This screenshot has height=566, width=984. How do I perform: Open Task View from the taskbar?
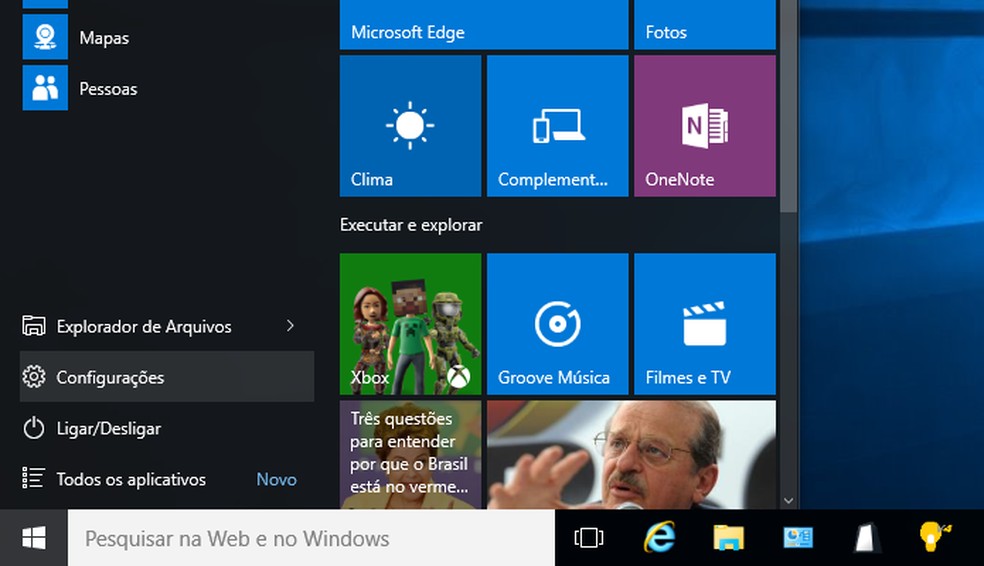tap(589, 538)
